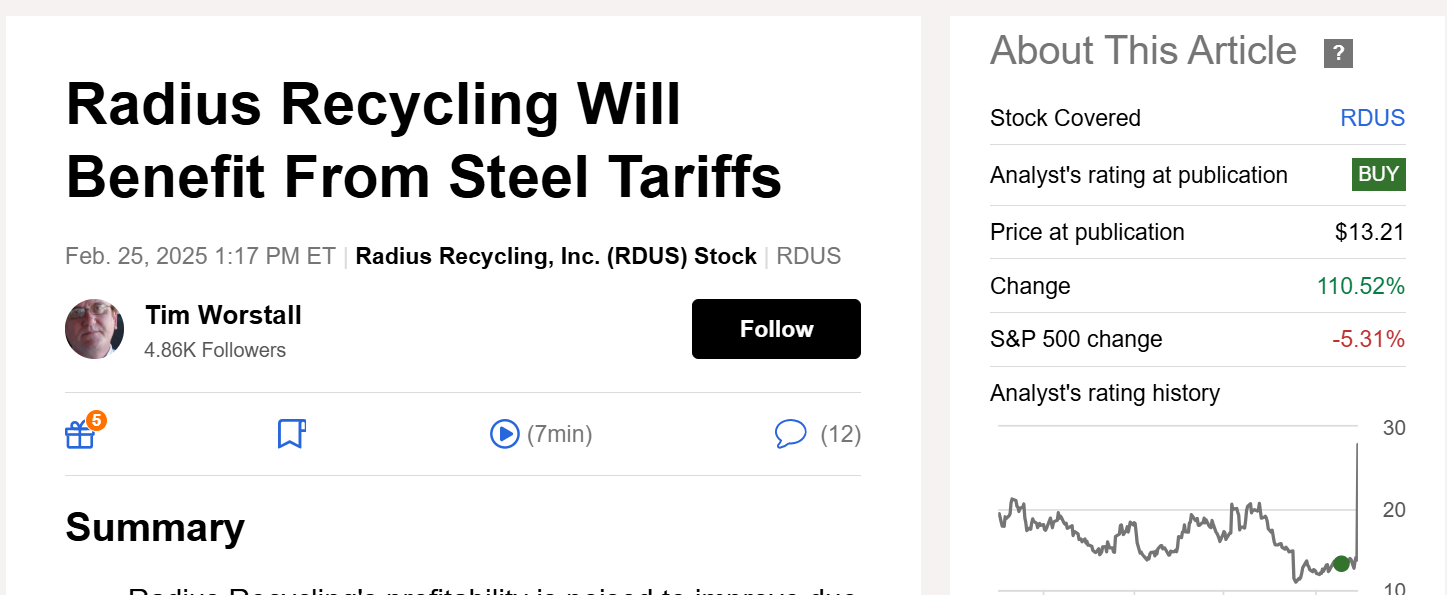
Task: Follow the author Tim Worstall
Action: (x=776, y=329)
